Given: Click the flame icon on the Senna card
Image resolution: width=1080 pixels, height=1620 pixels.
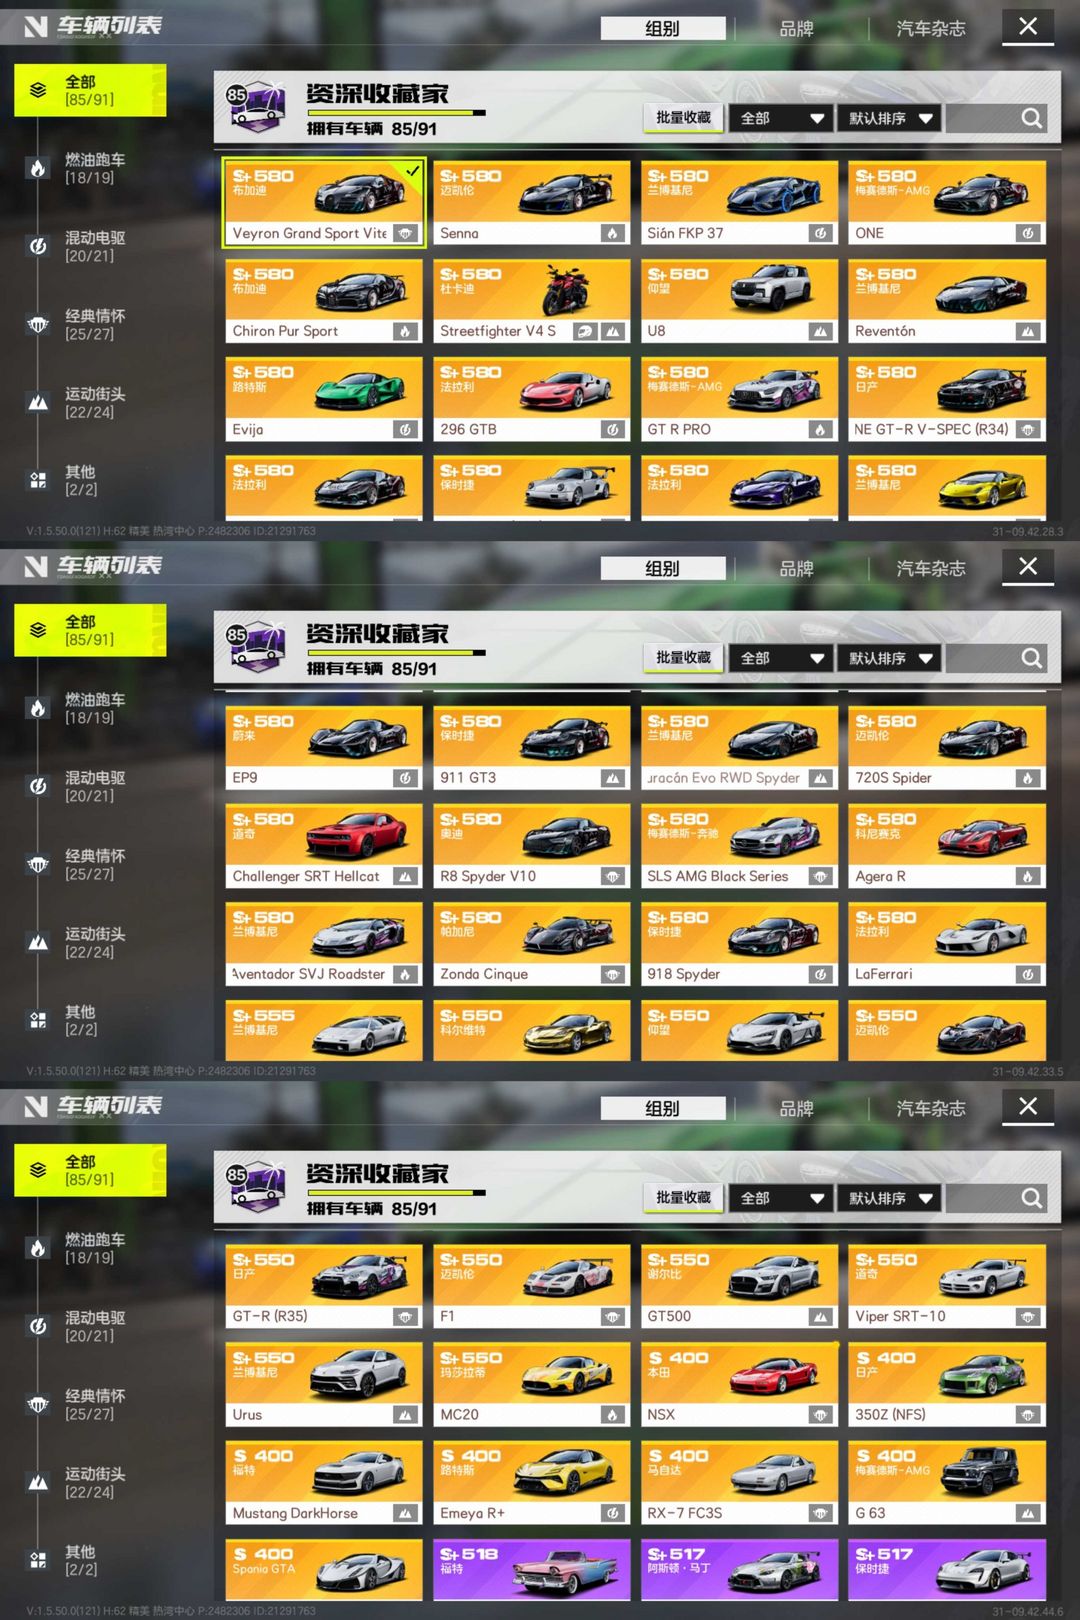Looking at the screenshot, I should 613,233.
